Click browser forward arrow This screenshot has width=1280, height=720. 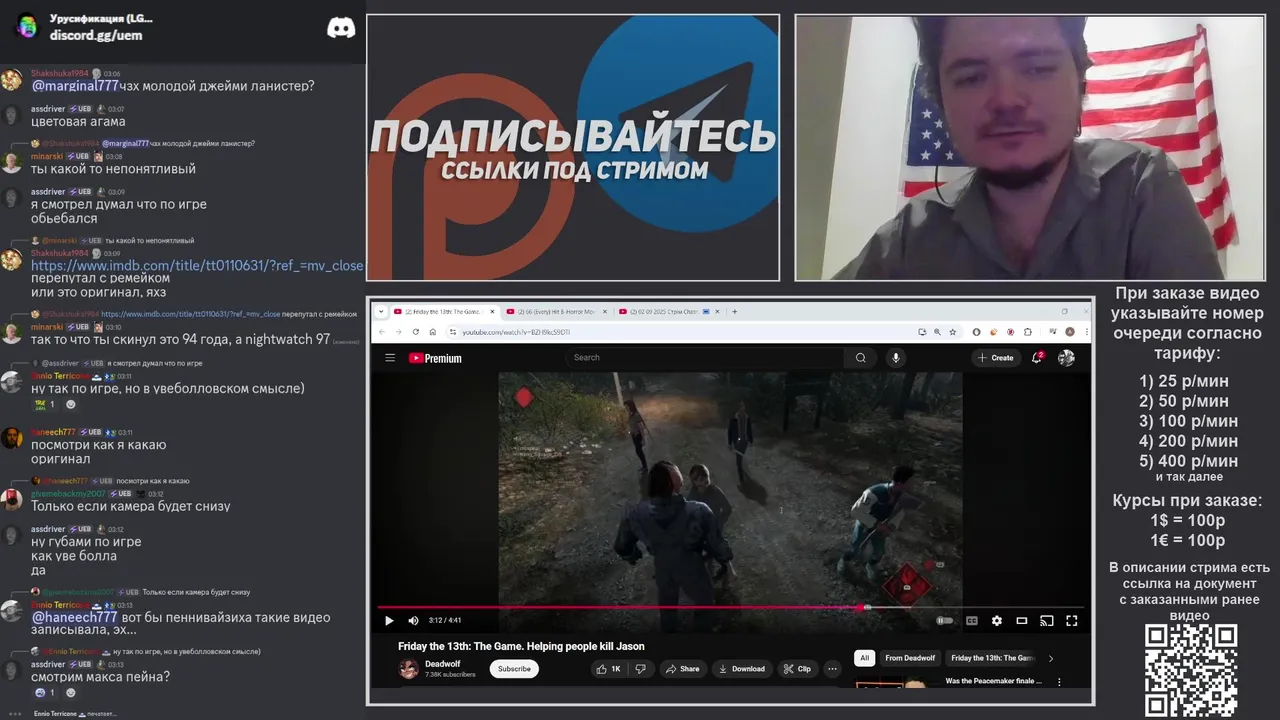point(399,332)
